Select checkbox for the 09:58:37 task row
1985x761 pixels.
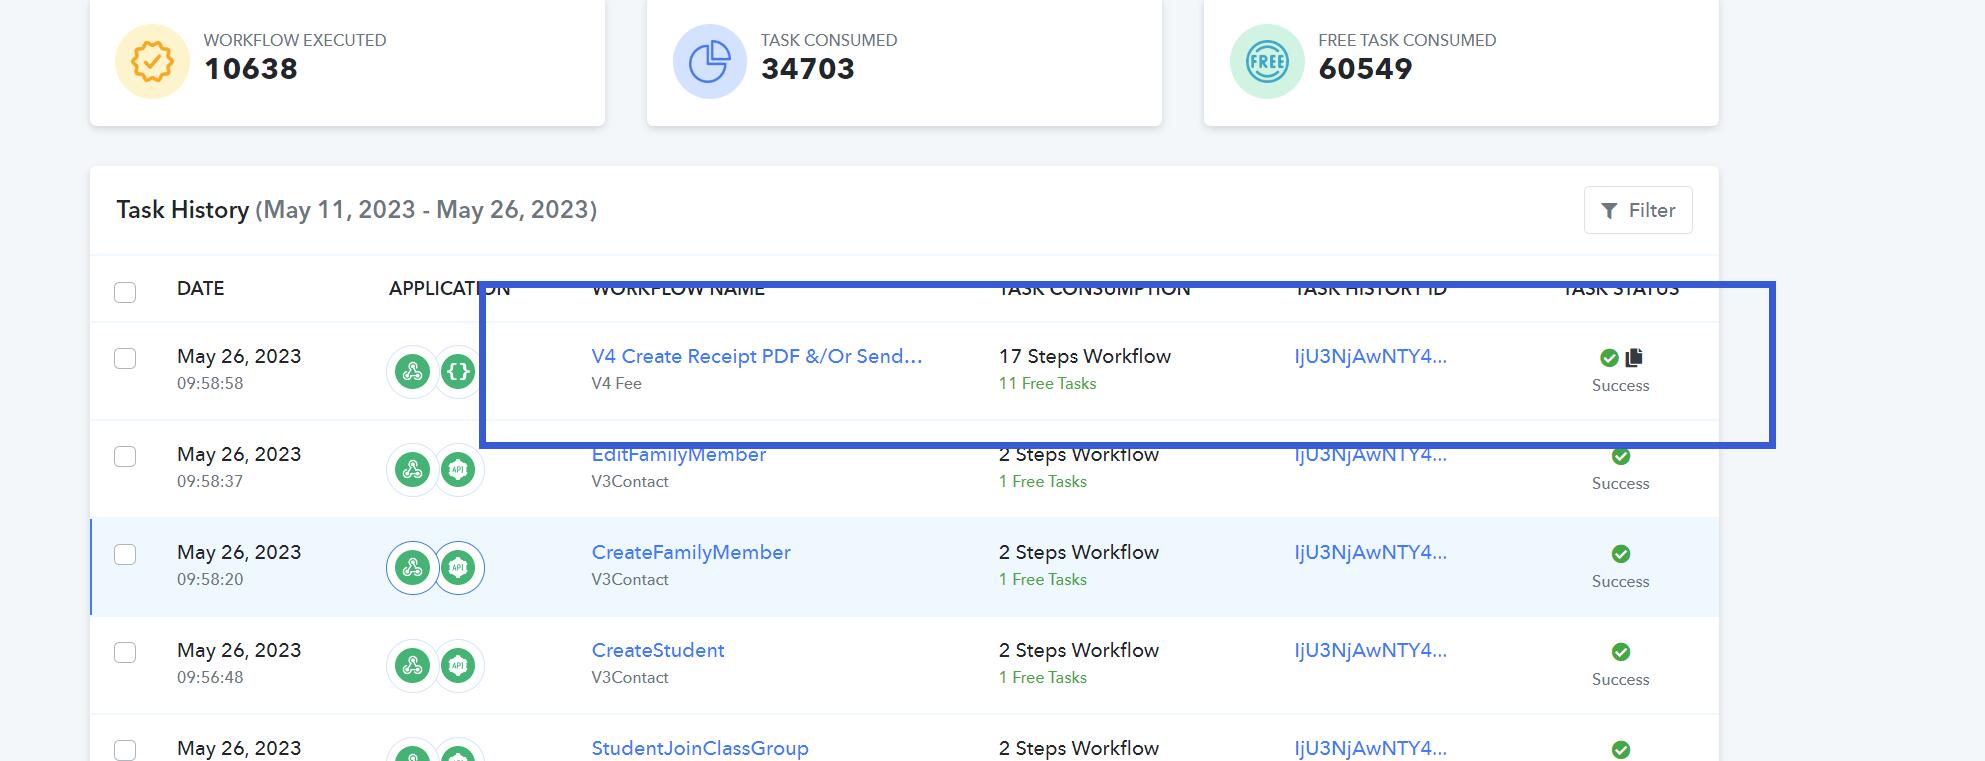point(125,456)
